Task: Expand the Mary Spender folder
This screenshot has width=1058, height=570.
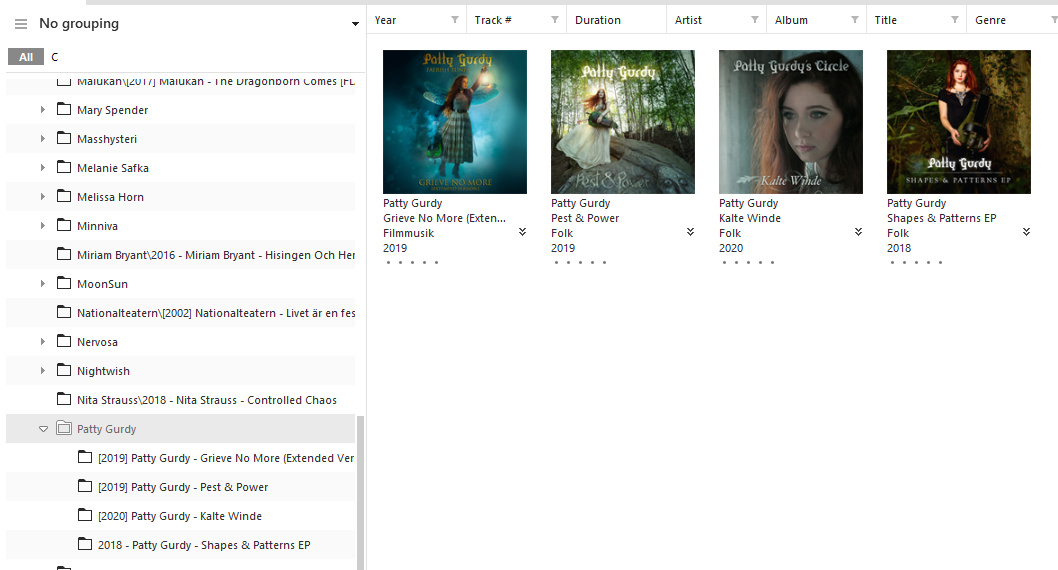Action: [43, 109]
